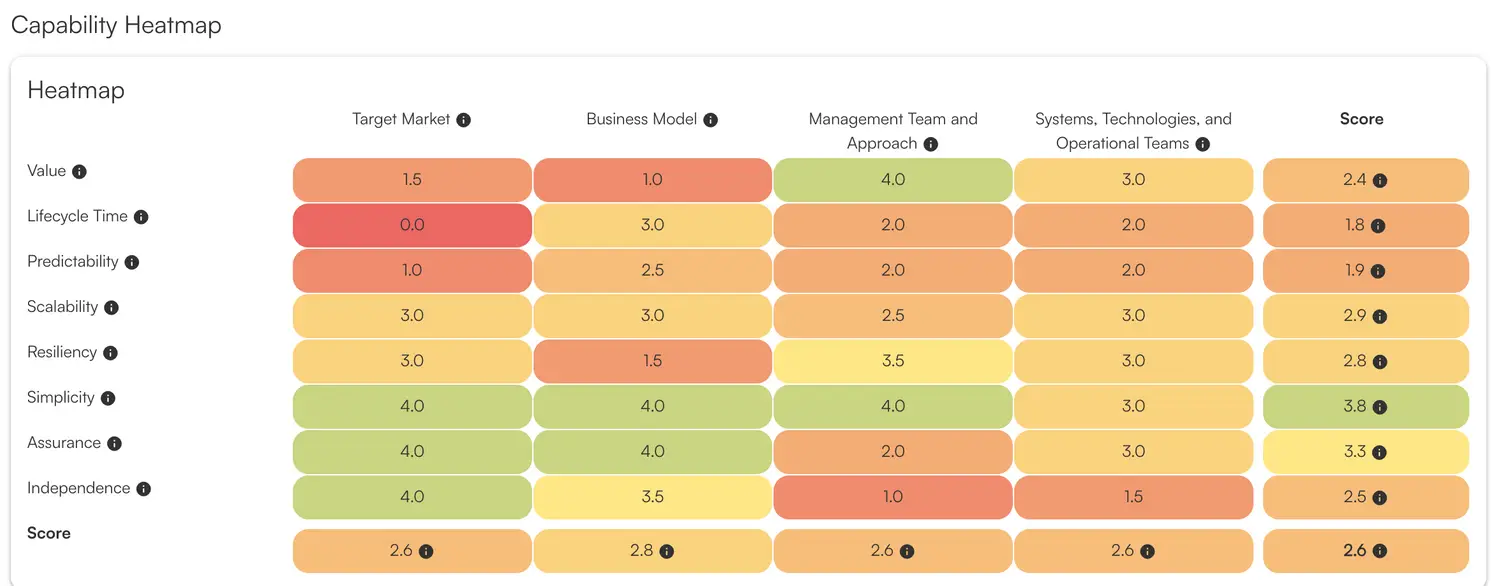Open the Assurance info icon
The width and height of the screenshot is (1500, 586).
pyautogui.click(x=115, y=444)
